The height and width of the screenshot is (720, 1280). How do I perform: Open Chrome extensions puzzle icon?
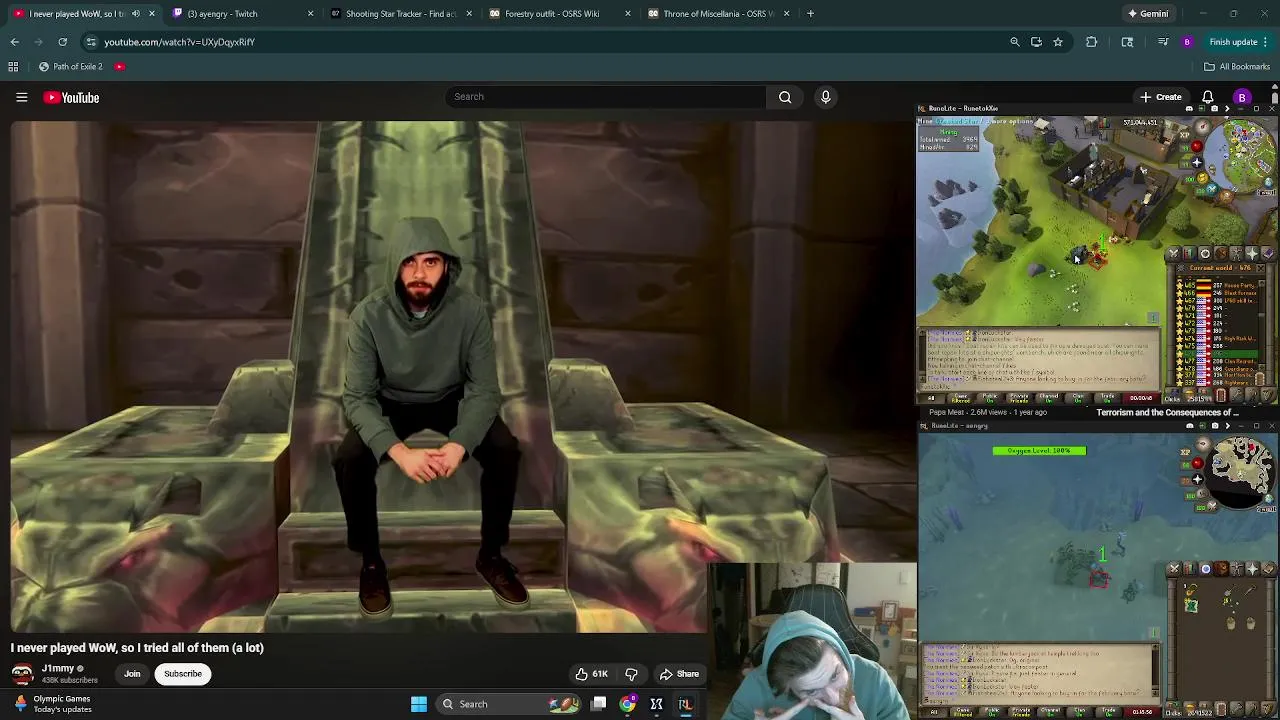point(1091,42)
